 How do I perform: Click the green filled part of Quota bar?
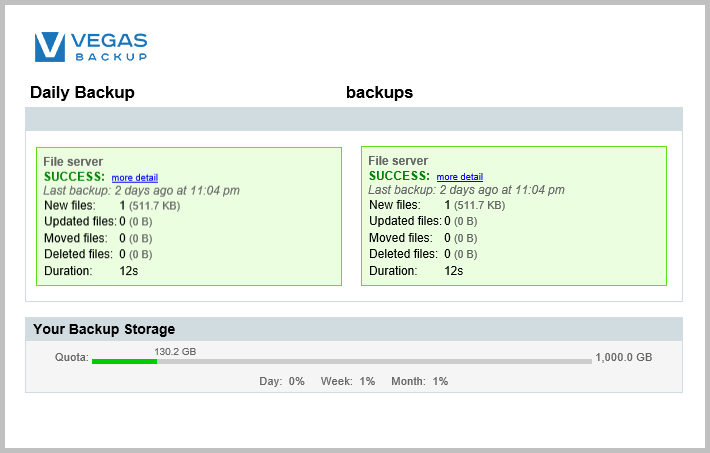click(x=124, y=361)
